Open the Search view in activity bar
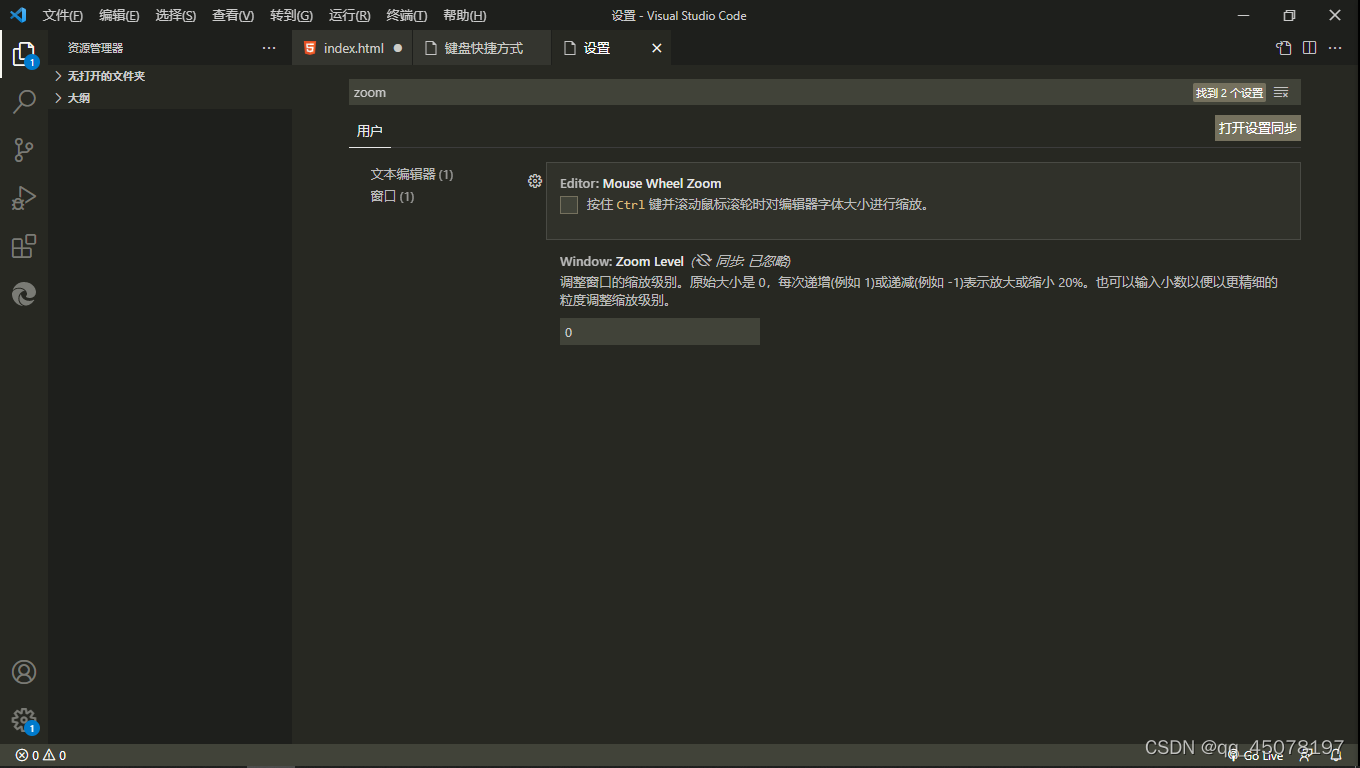Viewport: 1360px width, 768px height. 24,101
